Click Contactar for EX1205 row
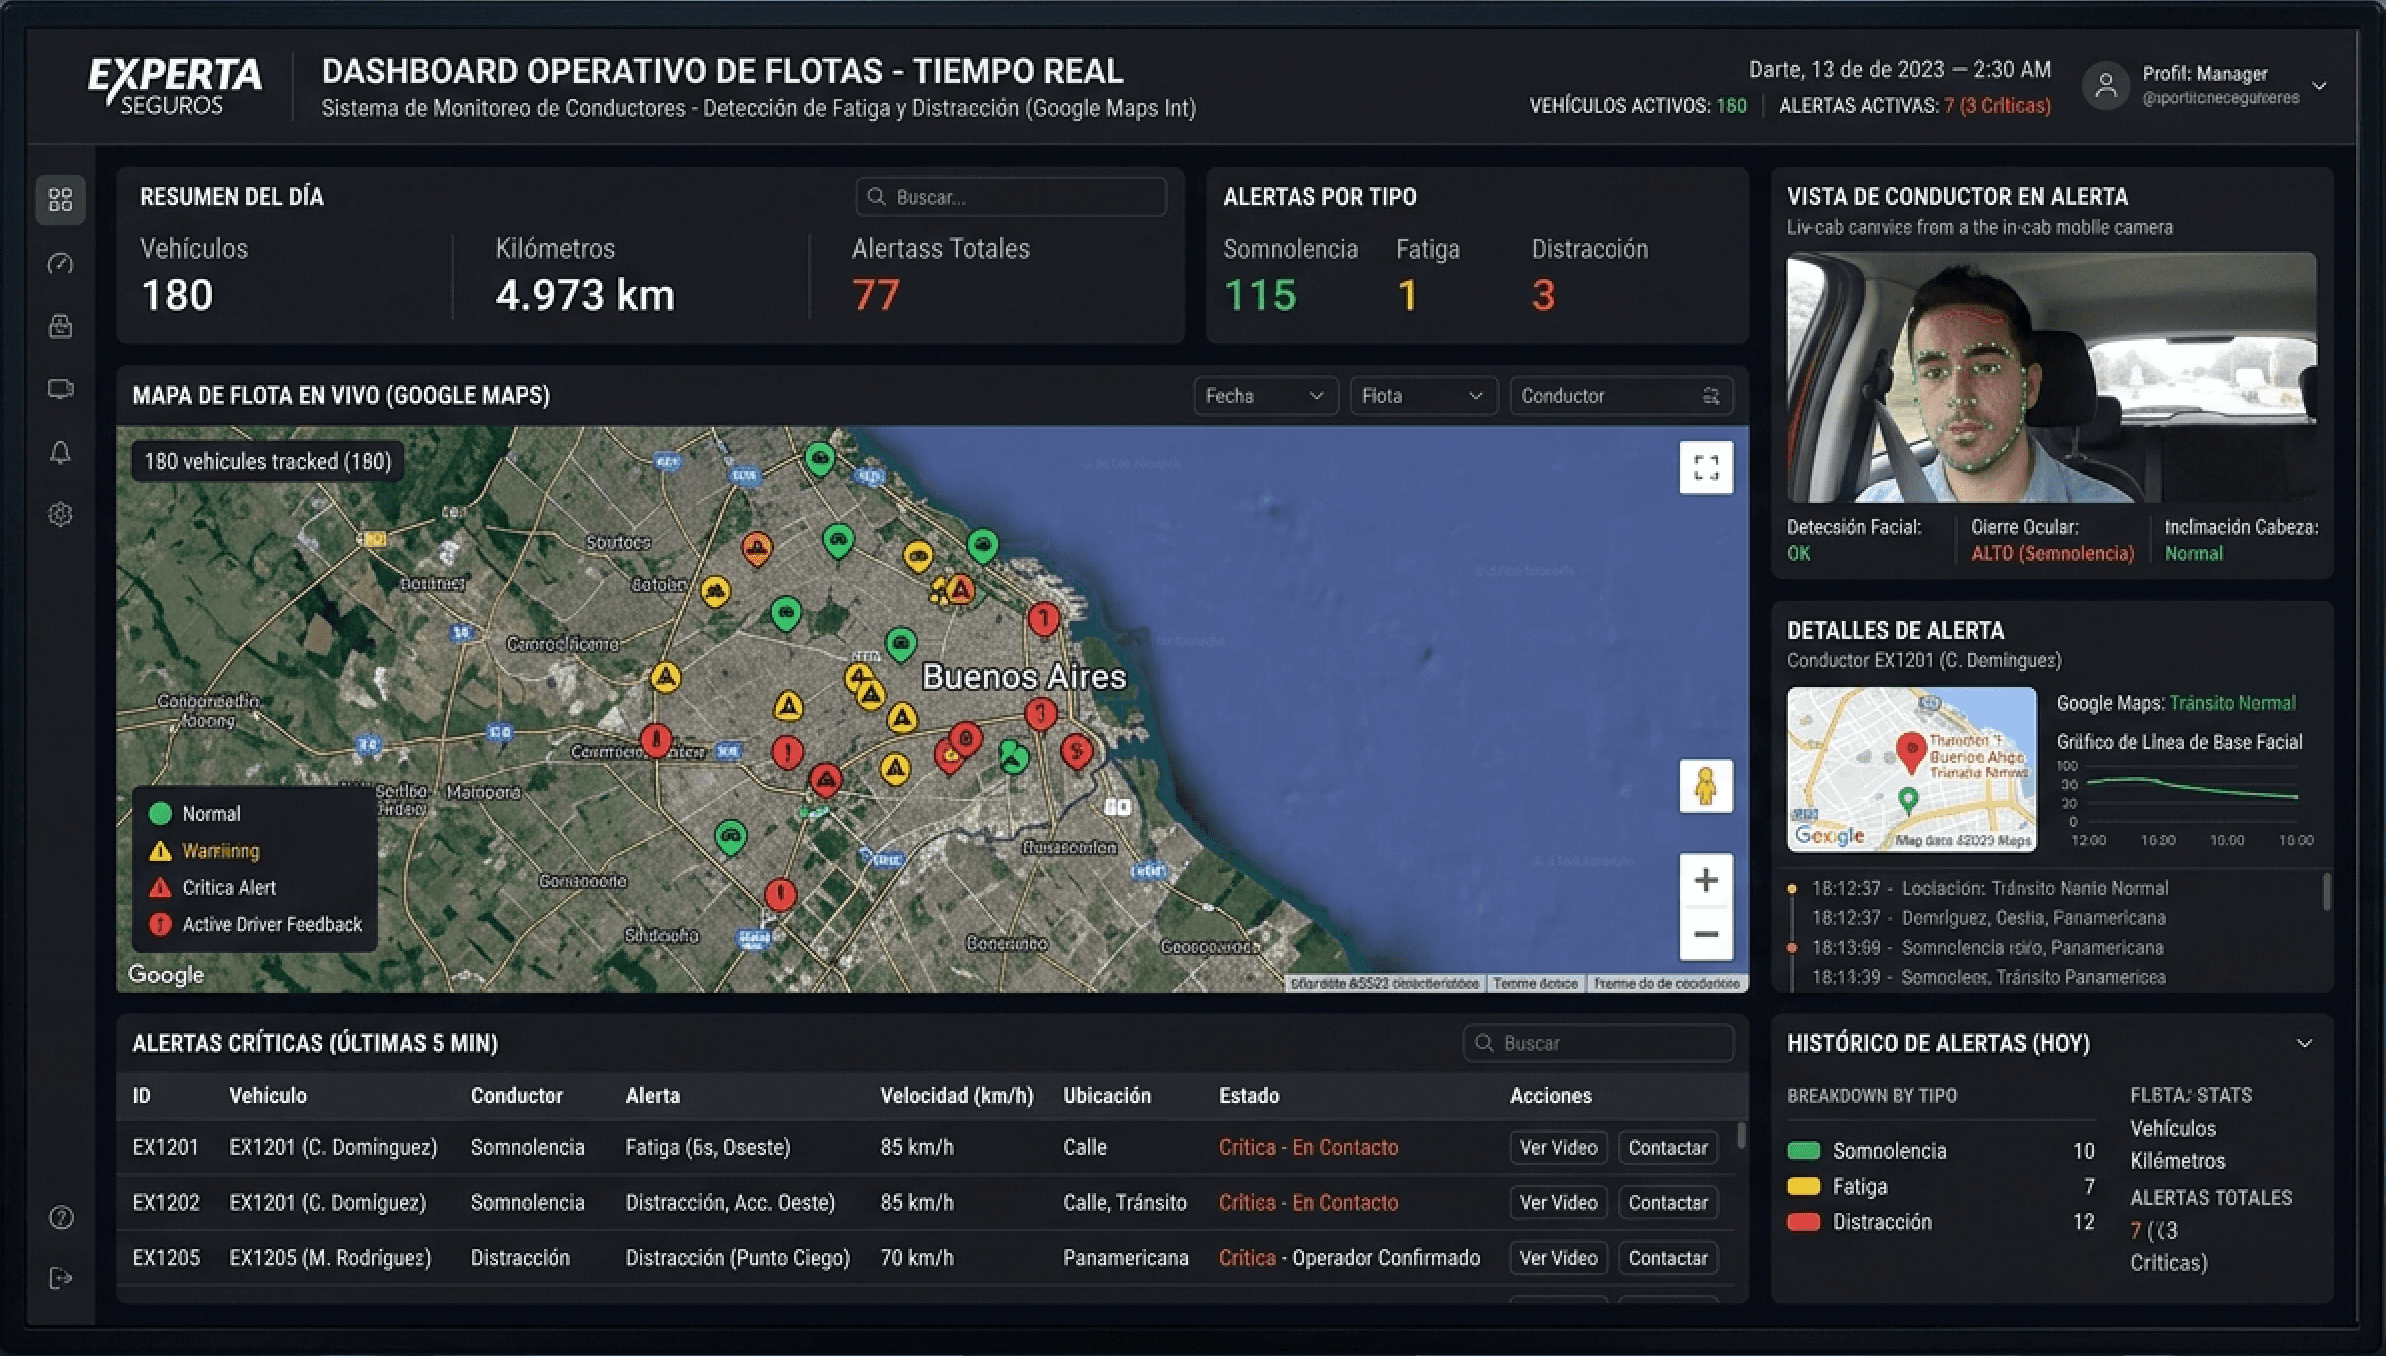 click(1668, 1258)
